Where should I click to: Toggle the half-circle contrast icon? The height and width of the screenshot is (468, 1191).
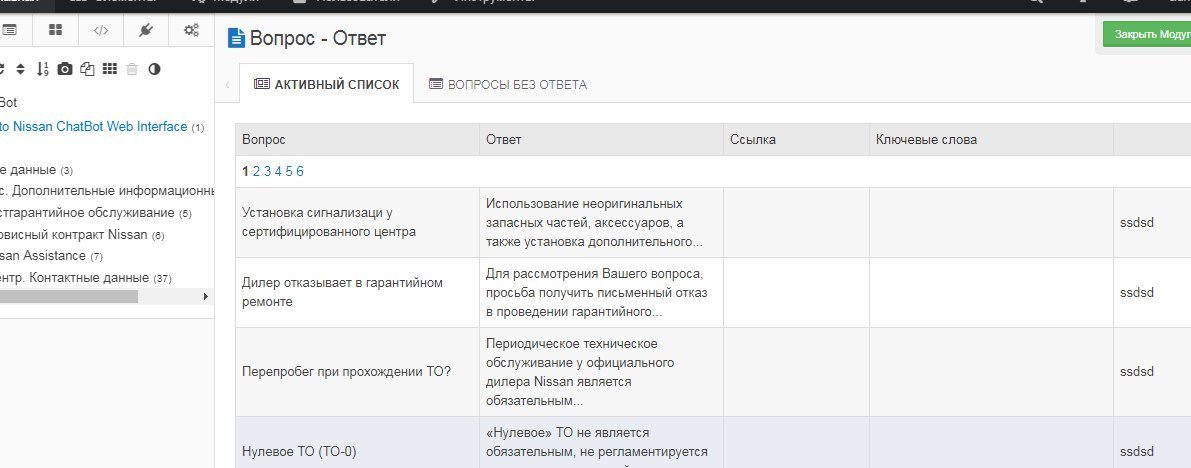click(x=154, y=69)
